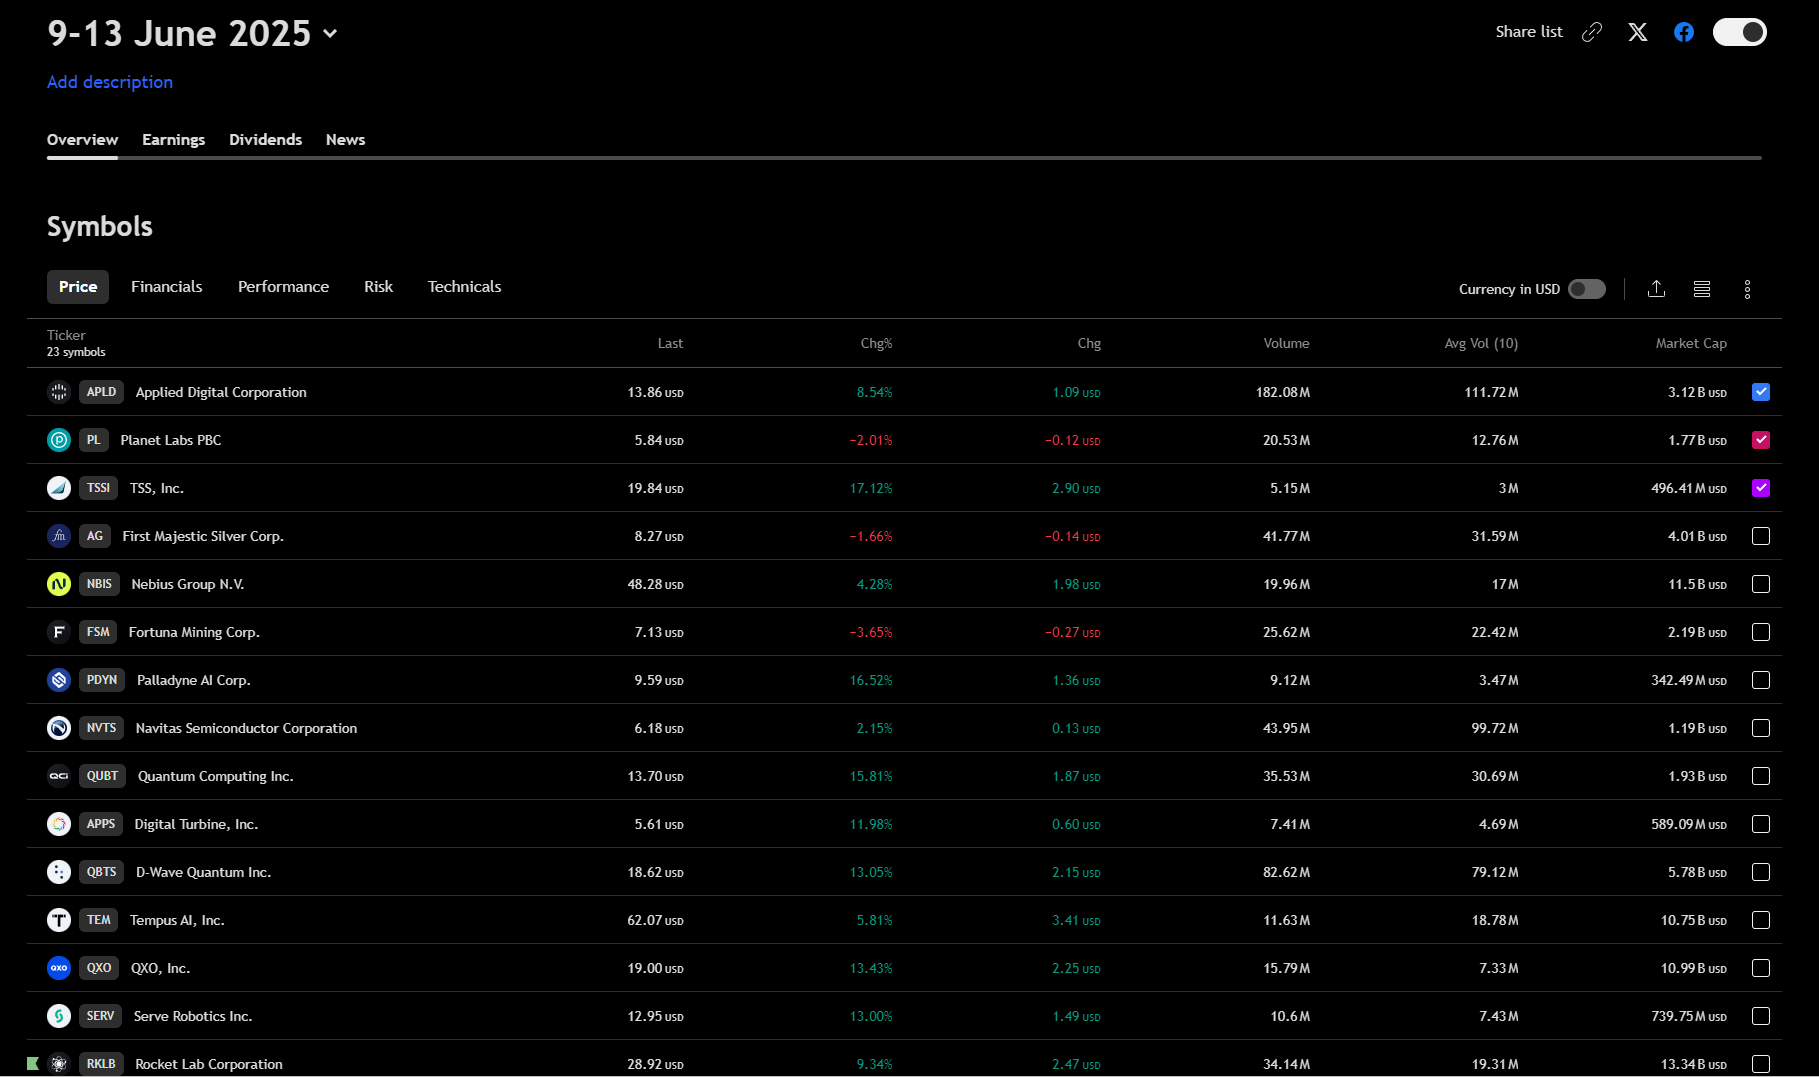Check the QXO, Inc. checkbox
The height and width of the screenshot is (1077, 1819).
click(x=1761, y=968)
